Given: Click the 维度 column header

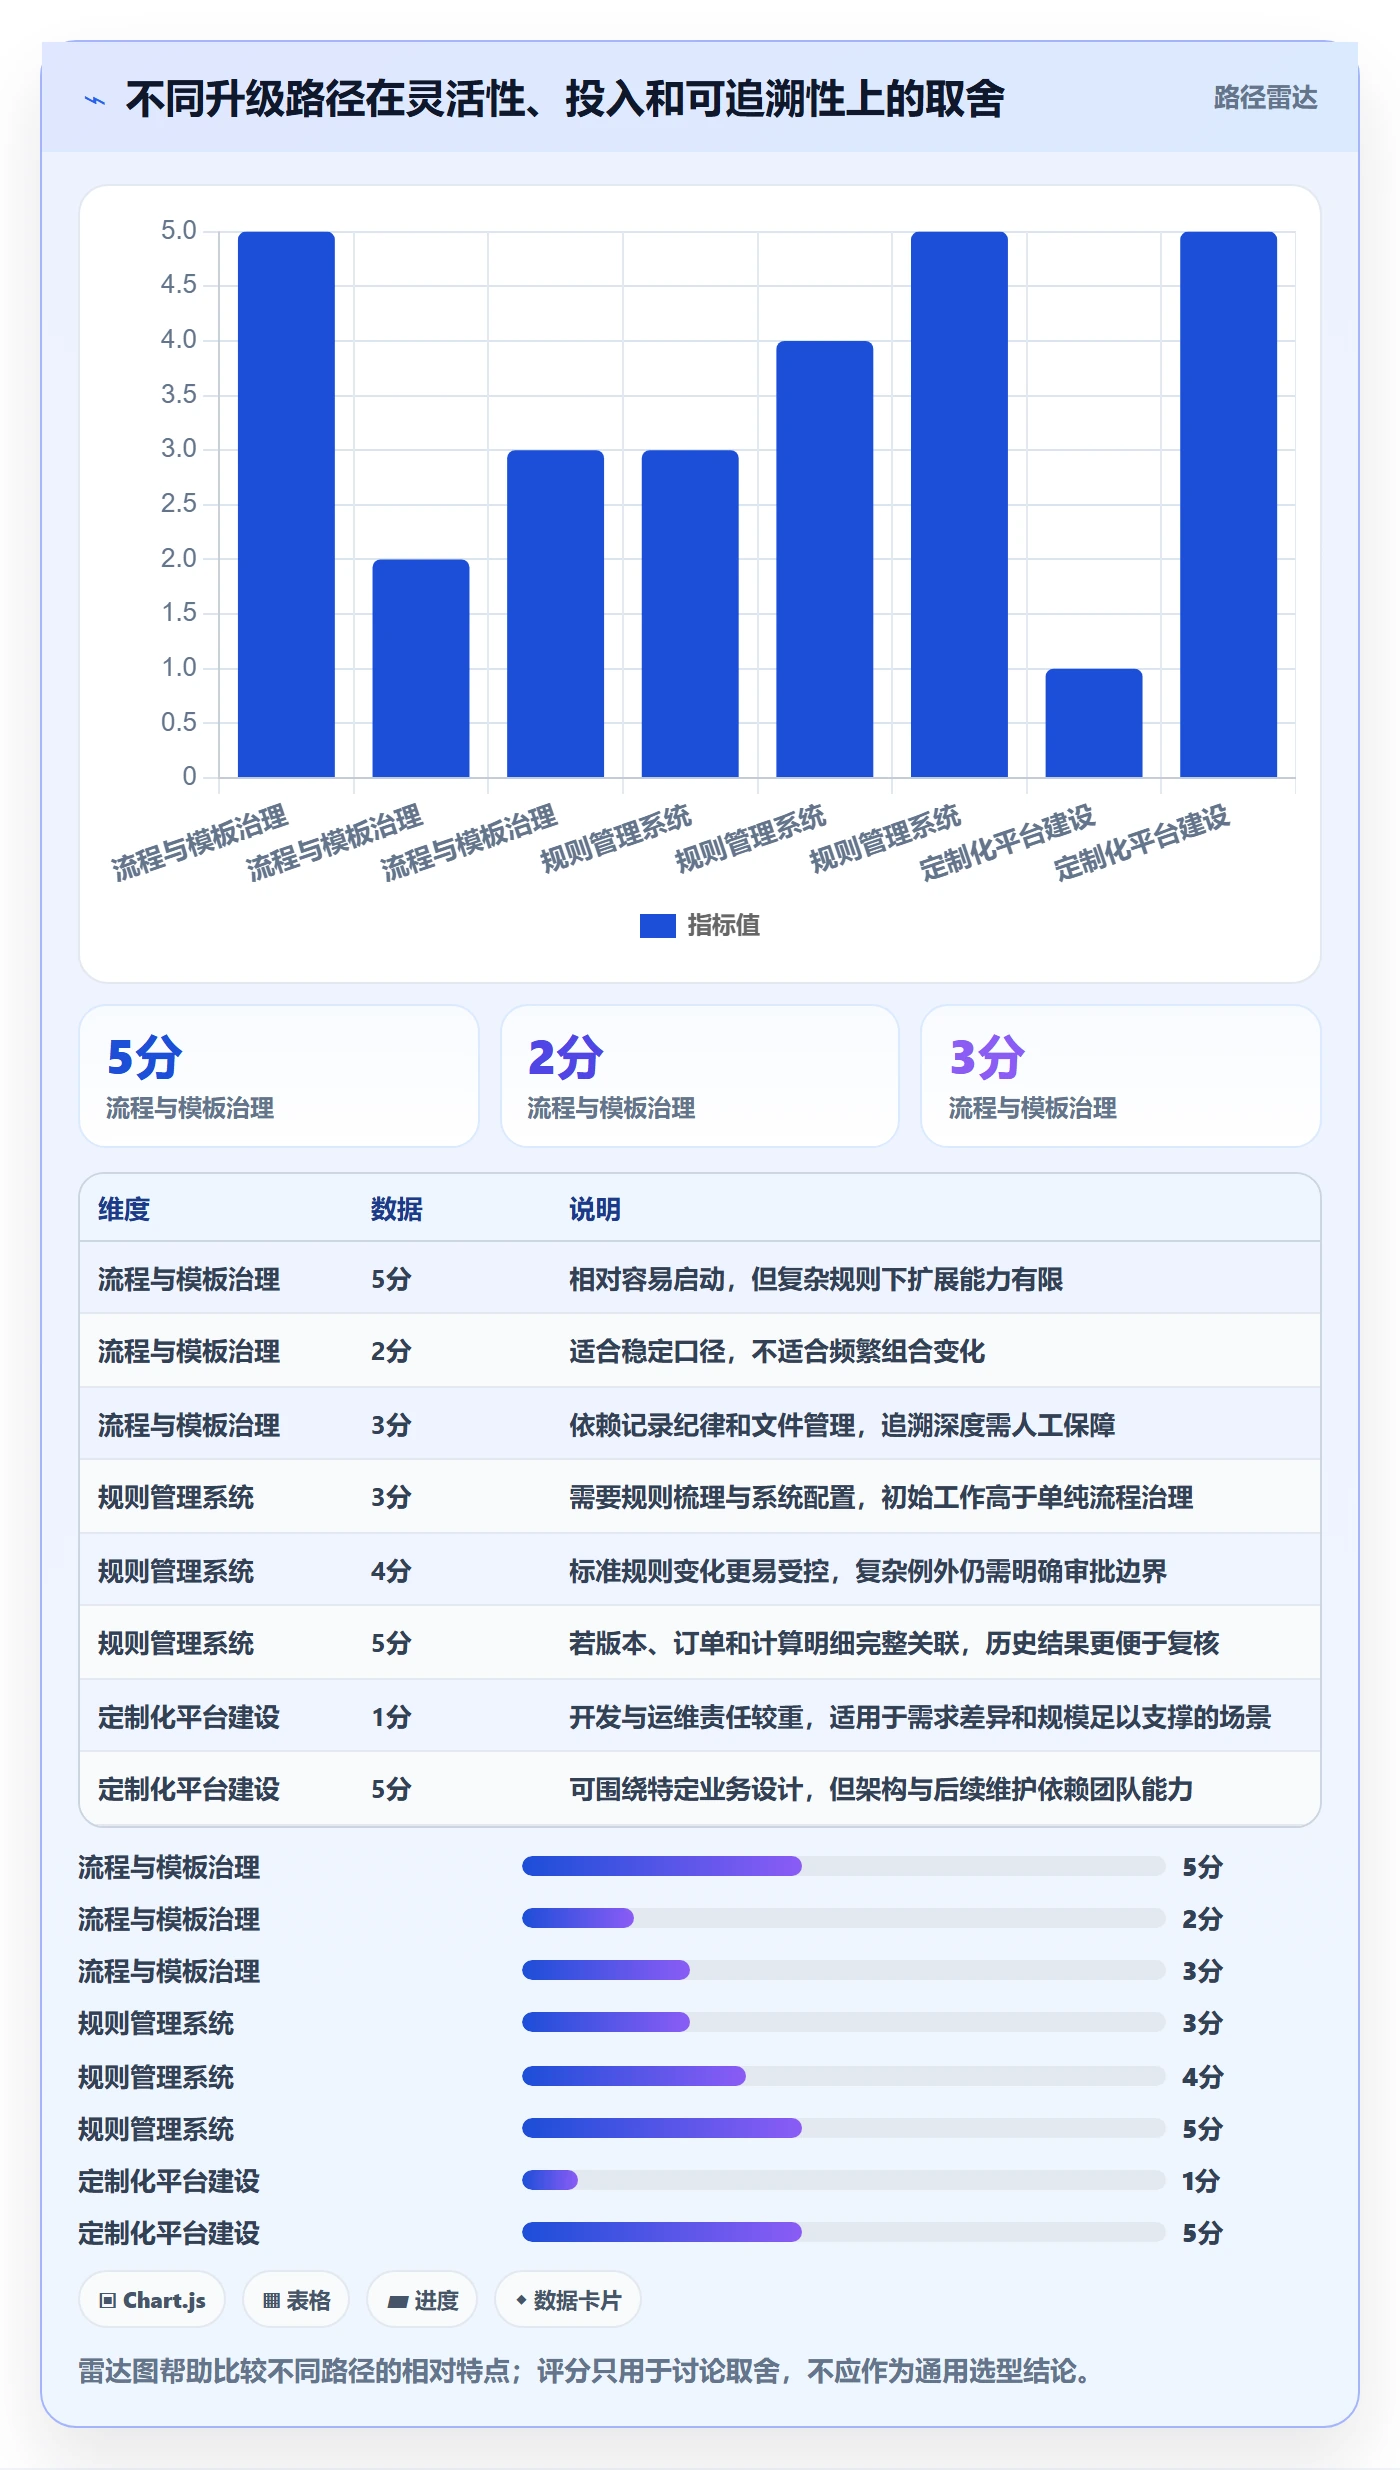Looking at the screenshot, I should pyautogui.click(x=124, y=1209).
